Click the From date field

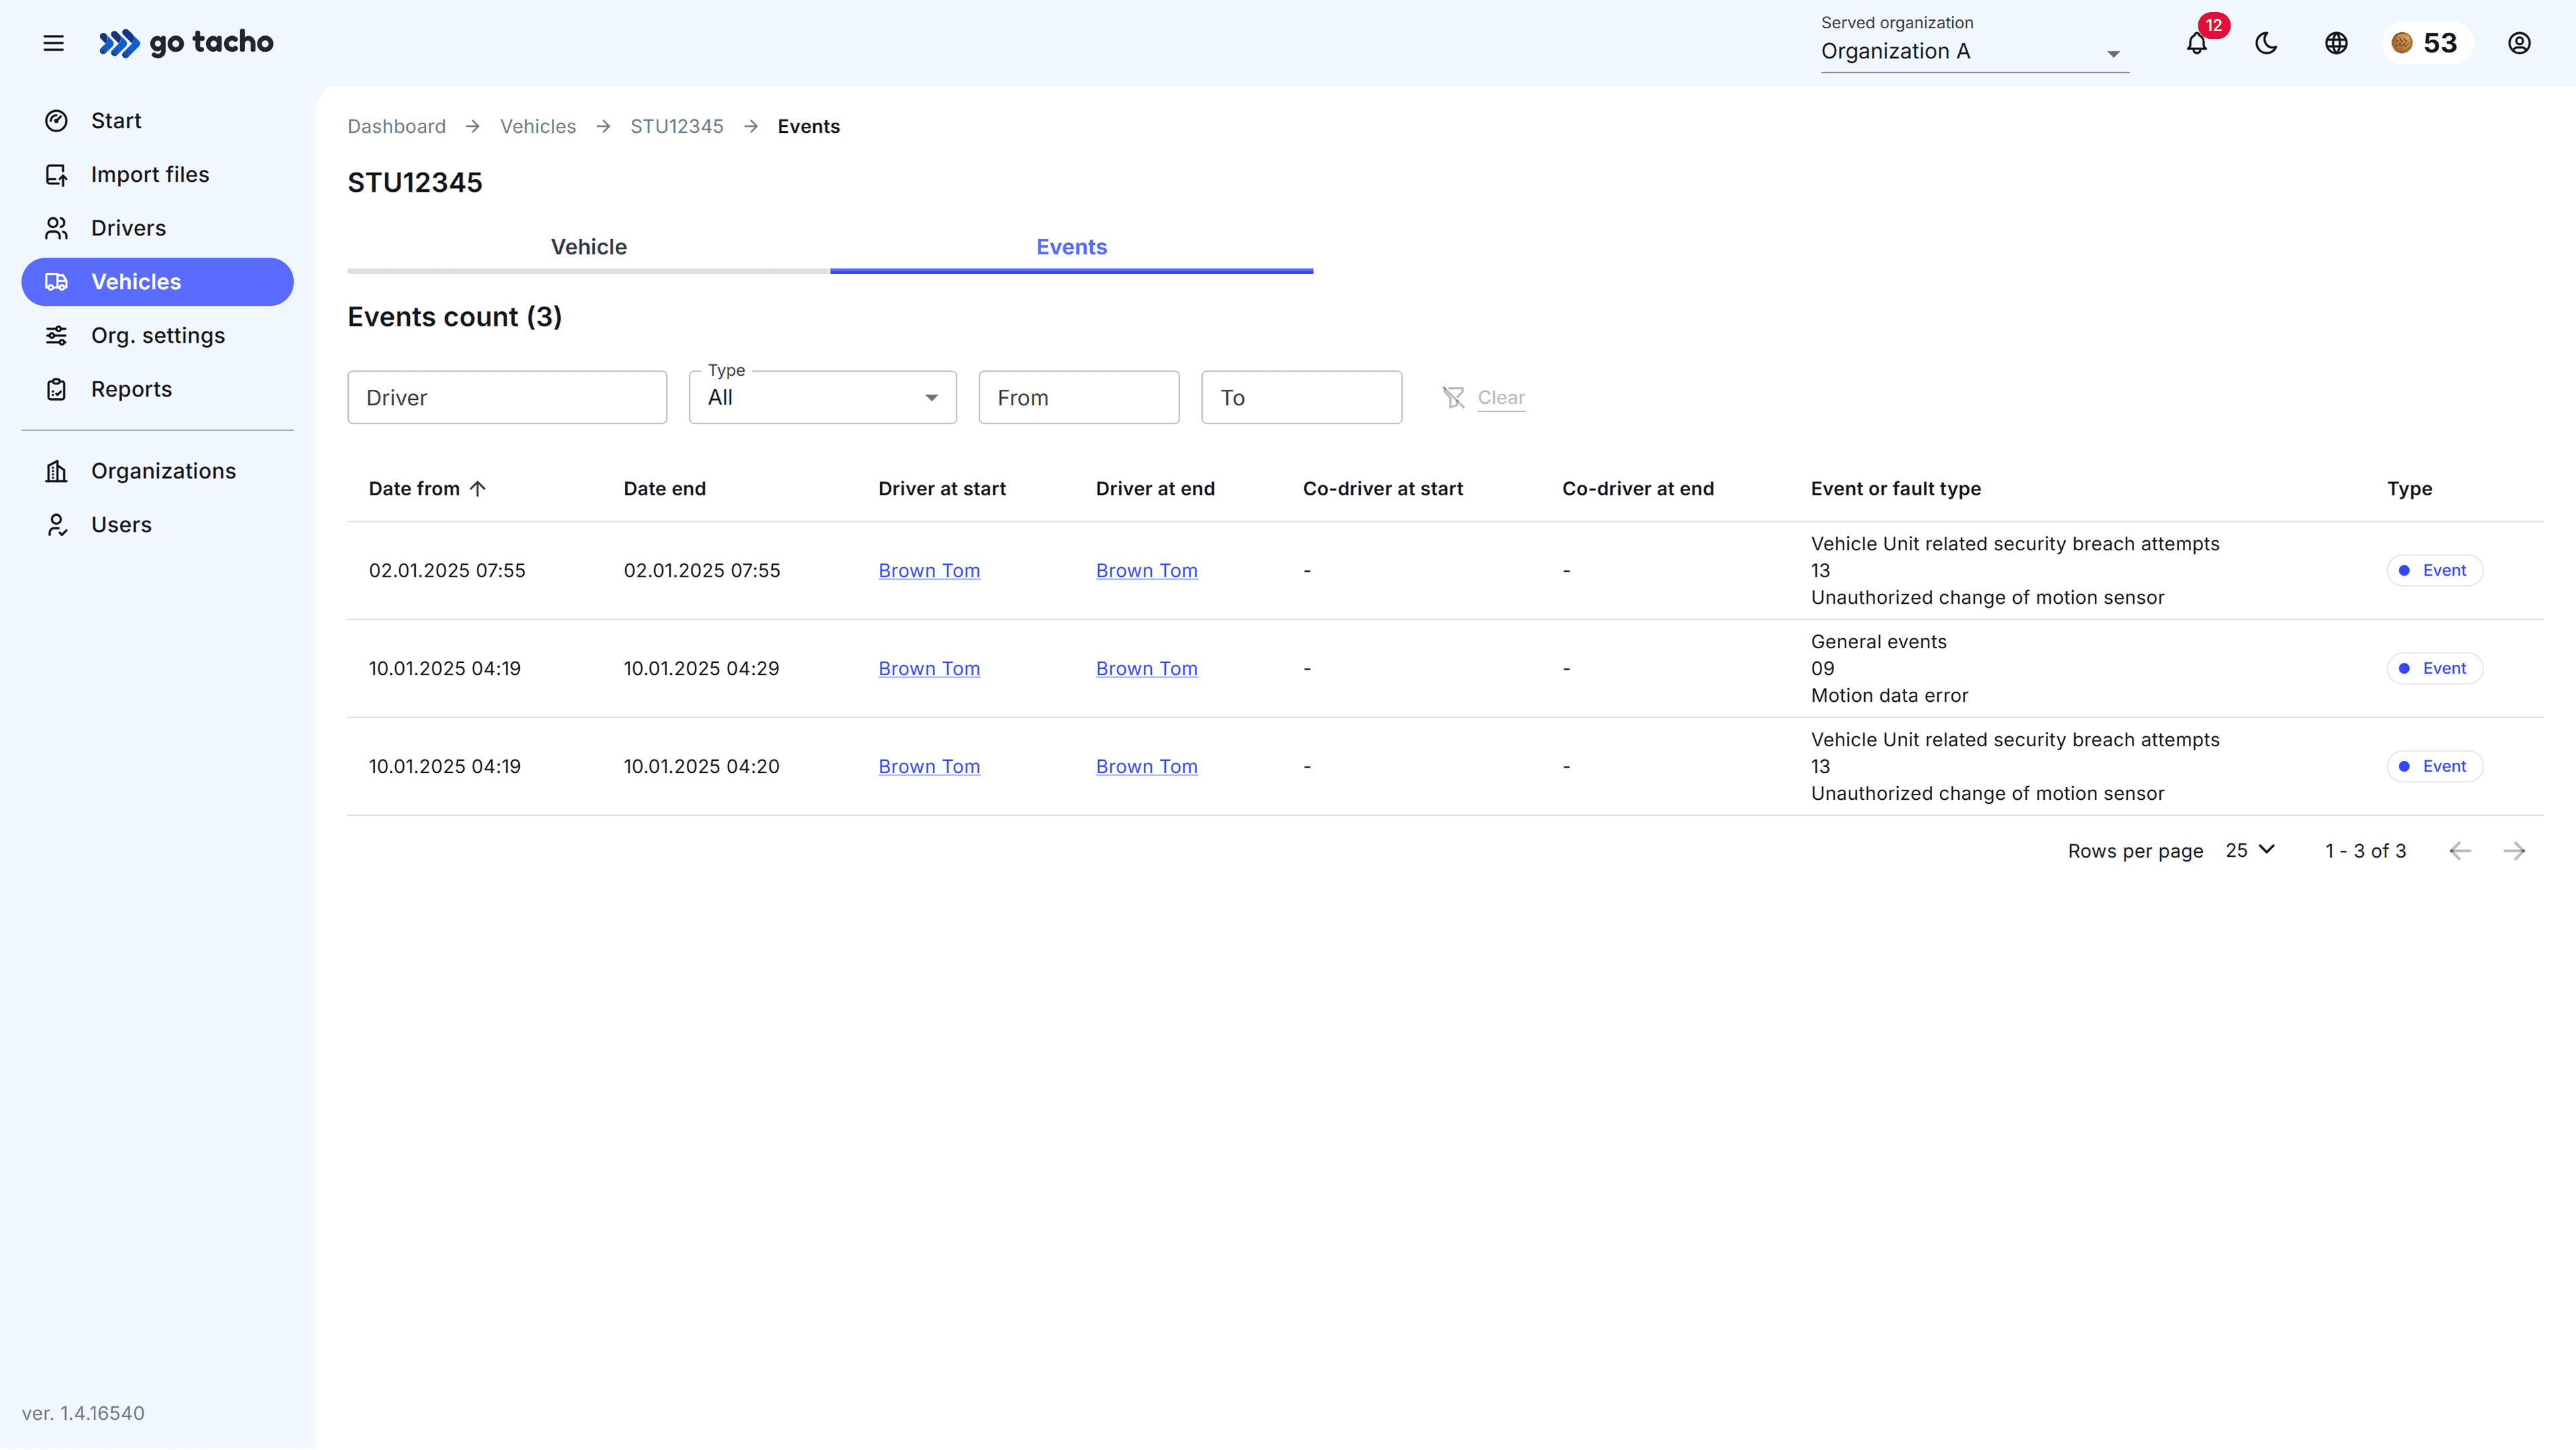1078,398
